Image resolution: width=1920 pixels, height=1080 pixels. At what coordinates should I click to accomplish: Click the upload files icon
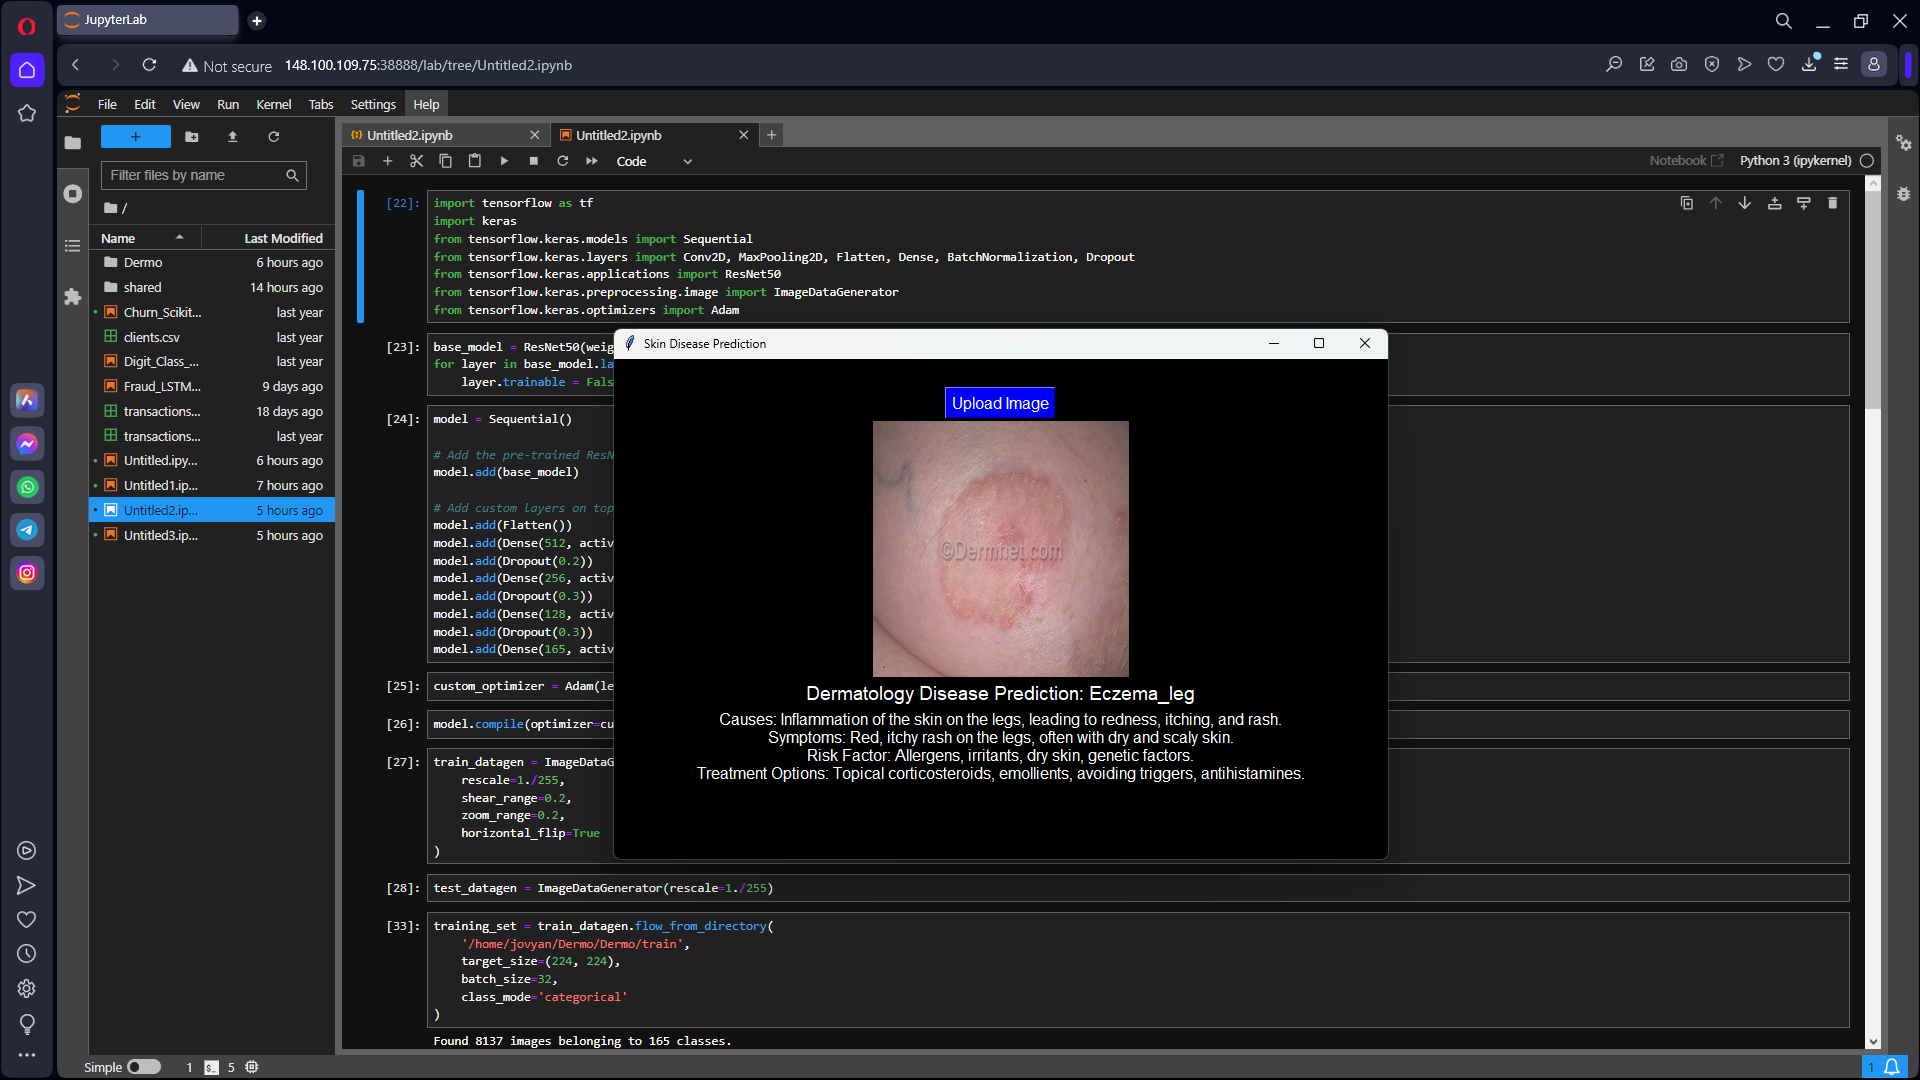click(233, 137)
